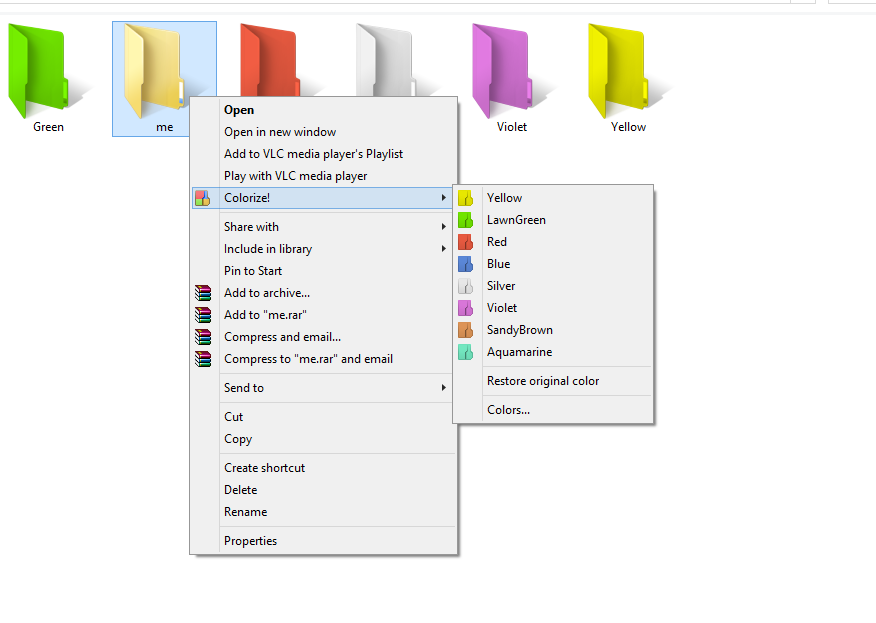The image size is (876, 623).
Task: Select the LawnGreen colorize folder icon
Action: click(x=466, y=219)
